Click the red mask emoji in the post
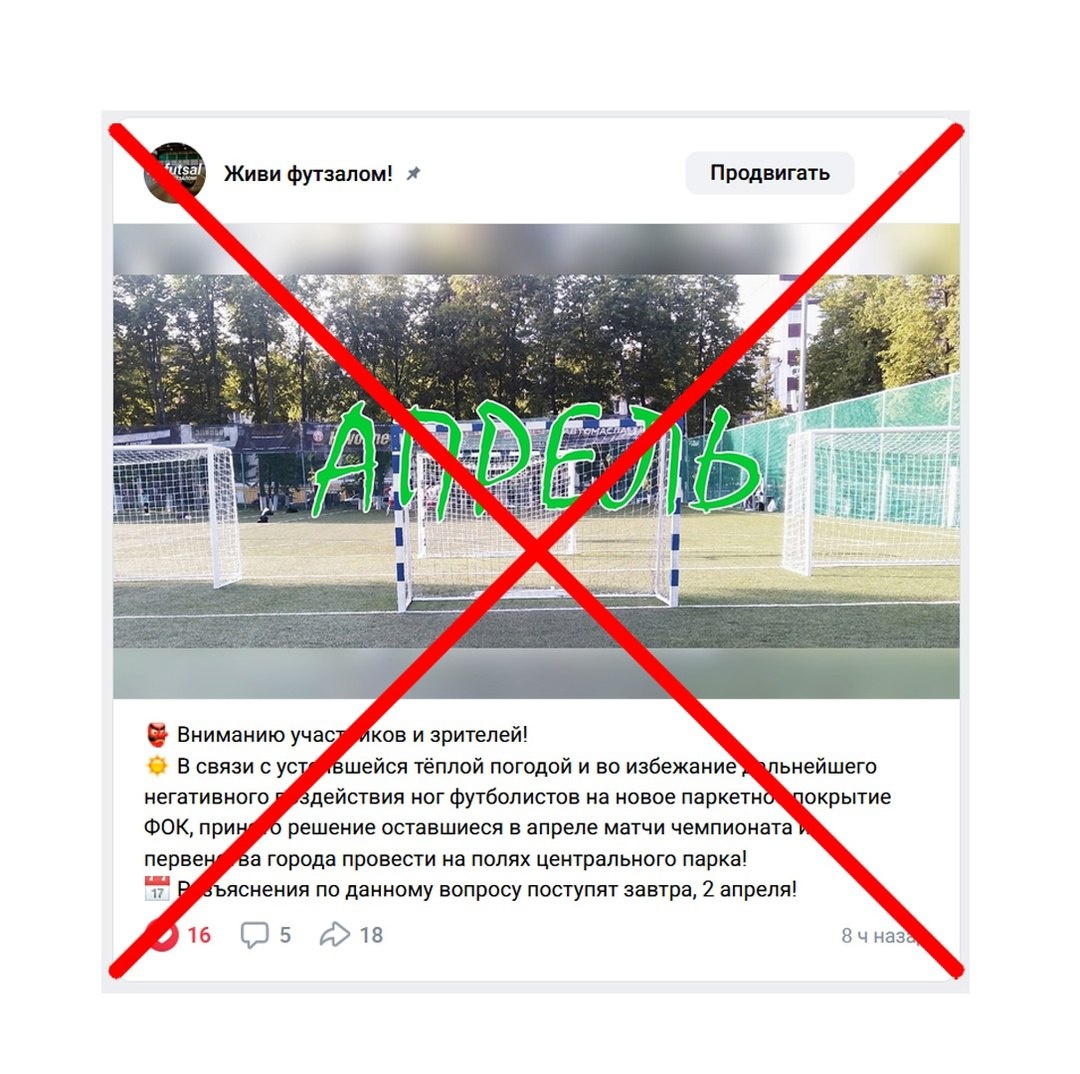 click(157, 735)
